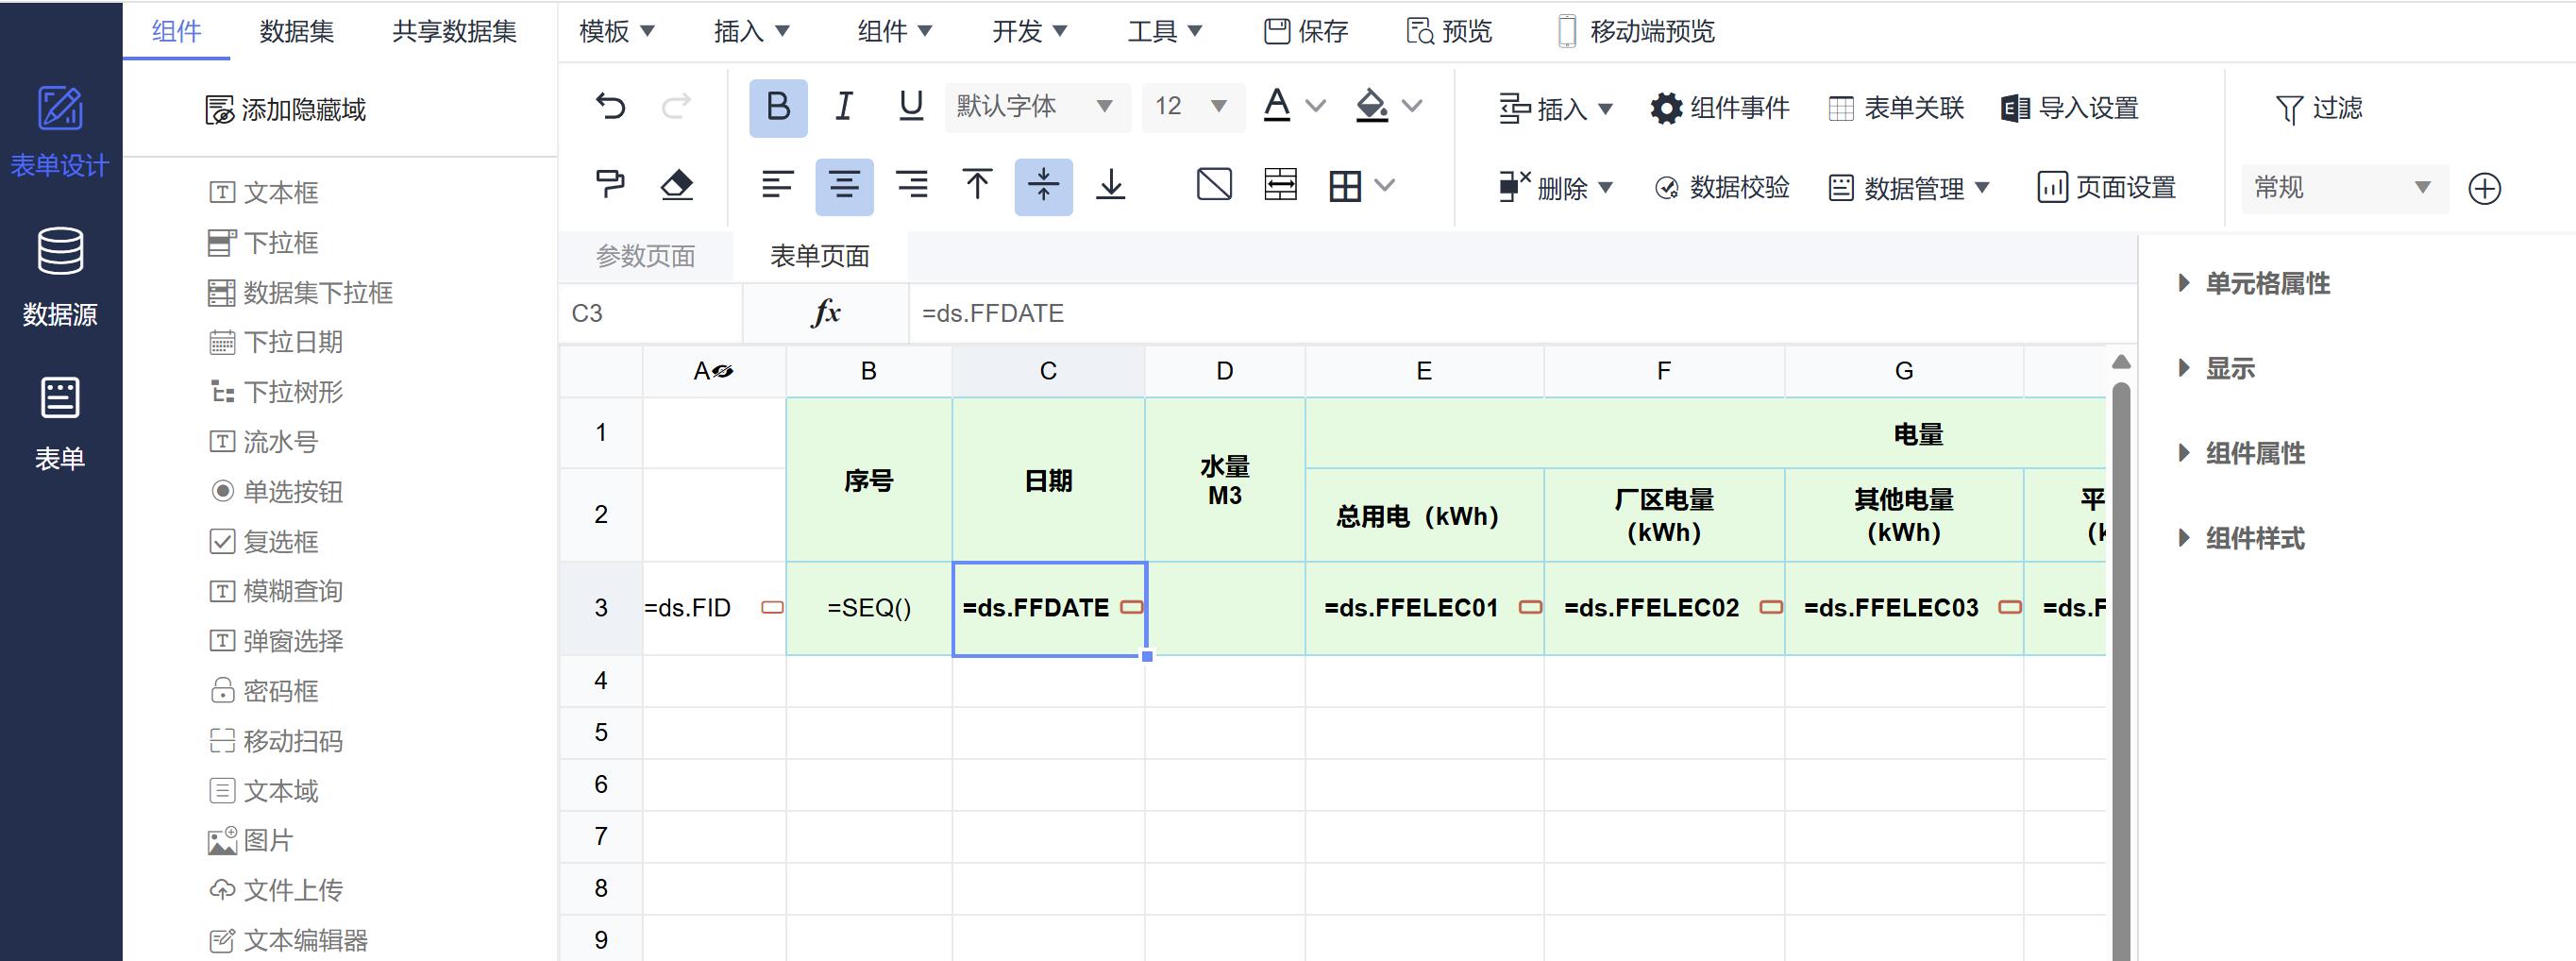Align text to the left
Image resolution: width=2576 pixels, height=961 pixels.
click(x=777, y=185)
